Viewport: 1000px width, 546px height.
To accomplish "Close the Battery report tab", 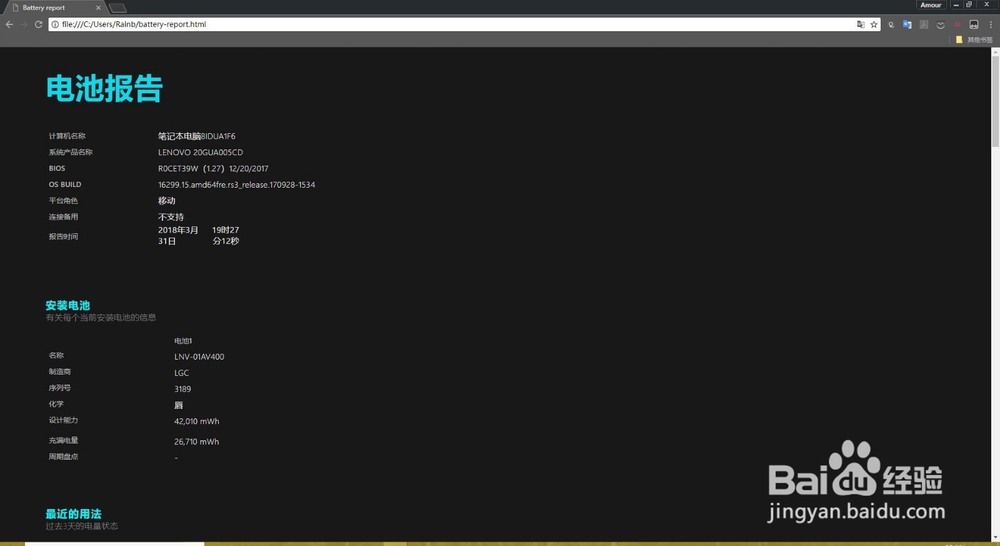I will tap(98, 8).
